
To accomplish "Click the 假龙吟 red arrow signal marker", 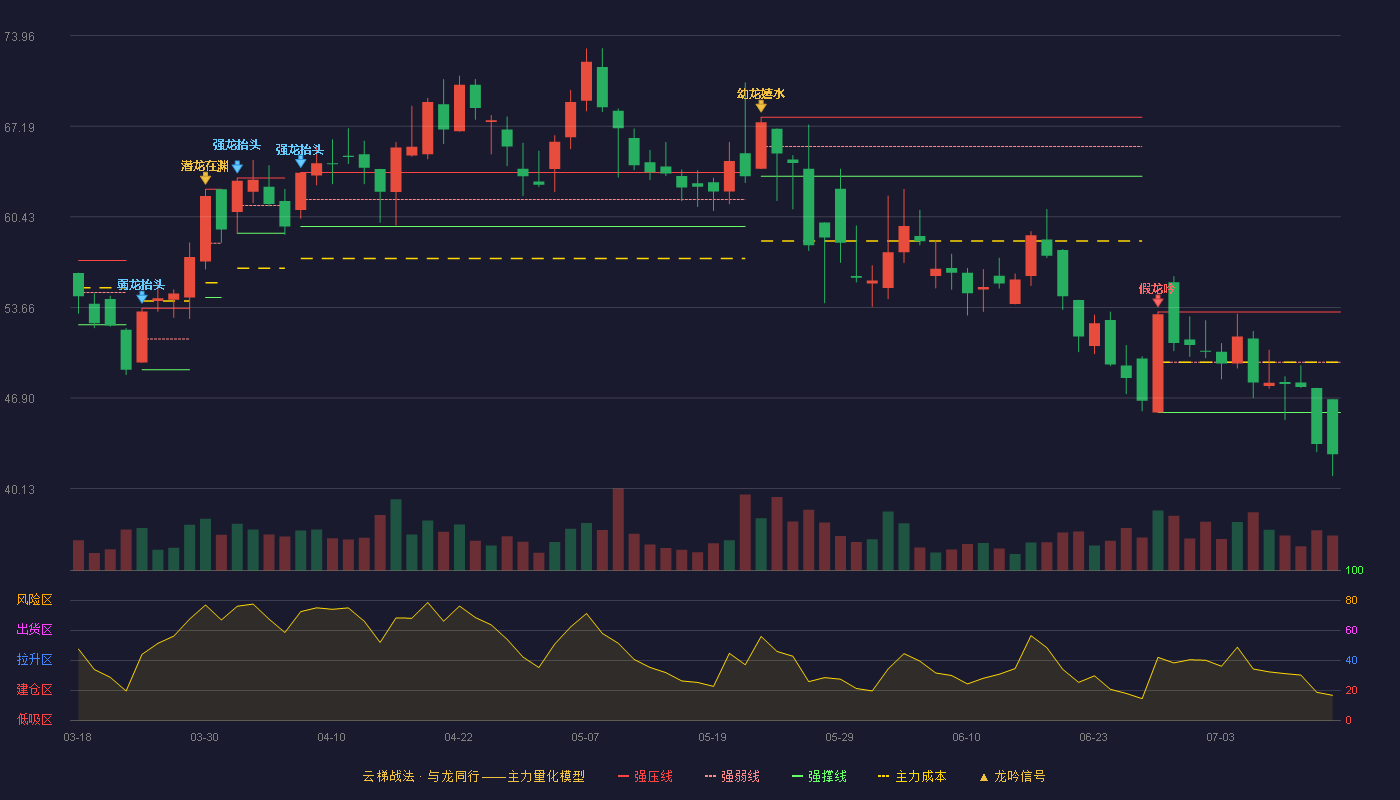I will pyautogui.click(x=1158, y=300).
